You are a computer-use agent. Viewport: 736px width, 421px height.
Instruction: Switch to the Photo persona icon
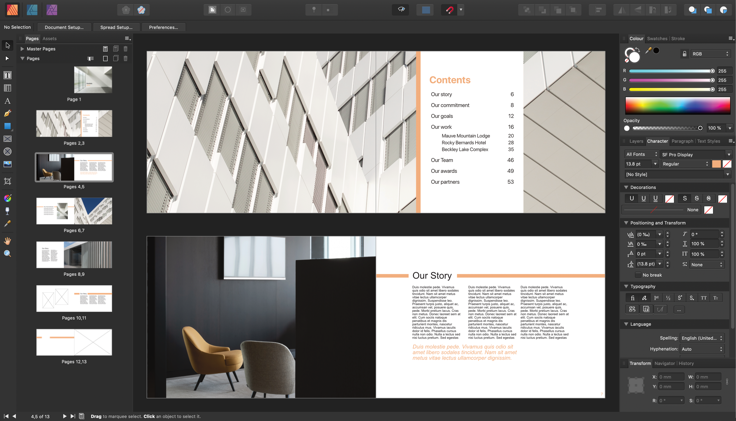pyautogui.click(x=52, y=9)
